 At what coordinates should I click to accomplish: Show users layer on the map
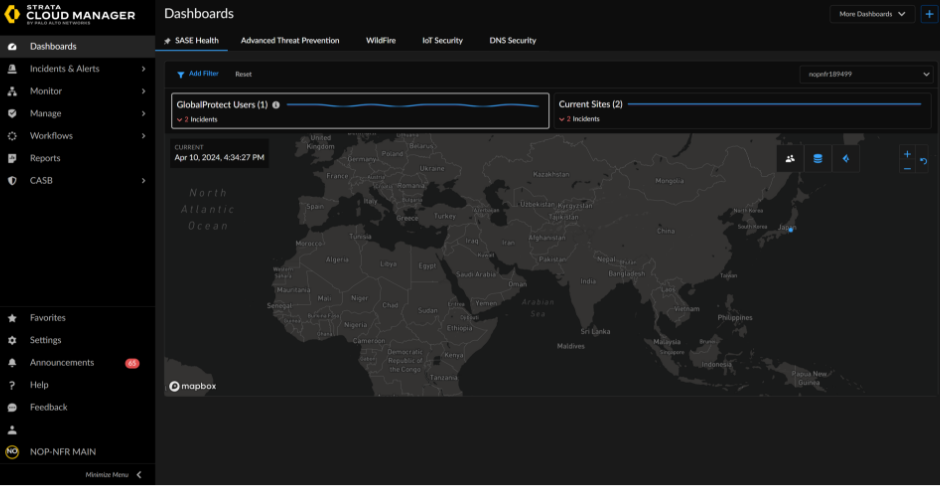point(790,159)
